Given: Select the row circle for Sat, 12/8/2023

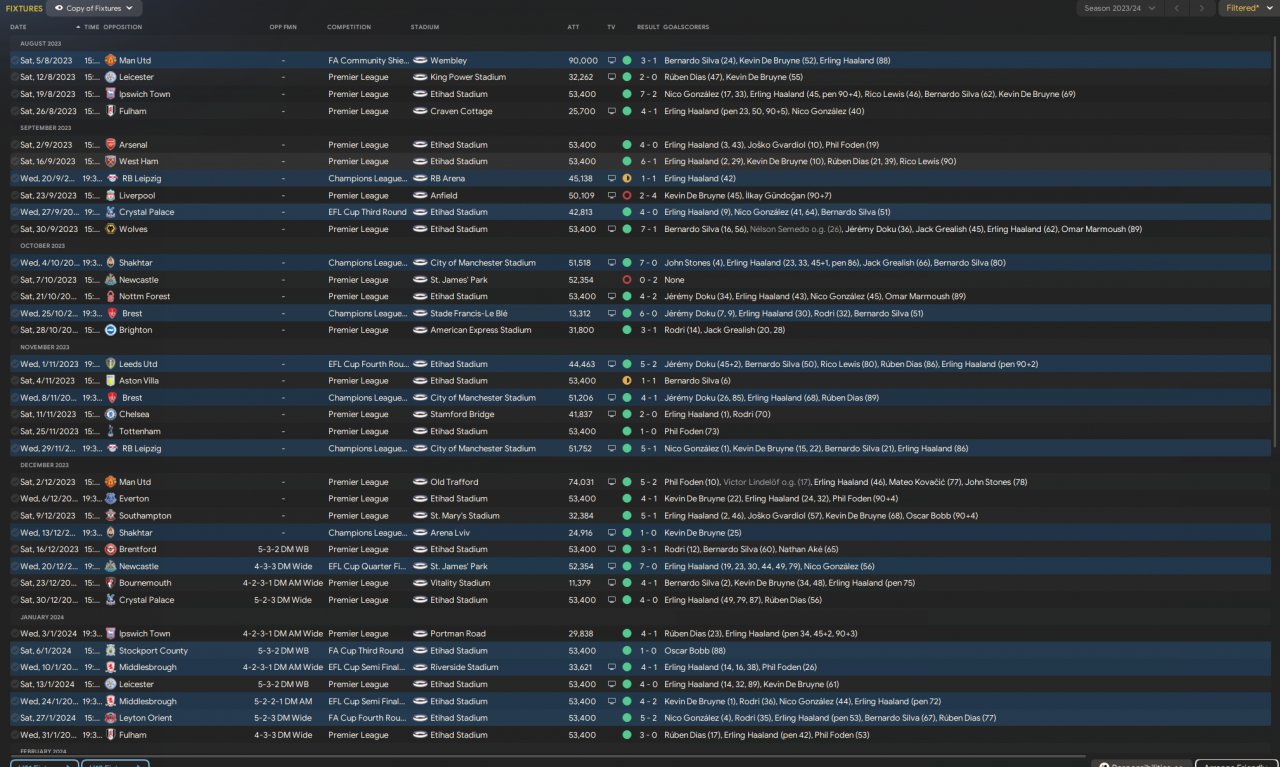Looking at the screenshot, I should pyautogui.click(x=14, y=77).
